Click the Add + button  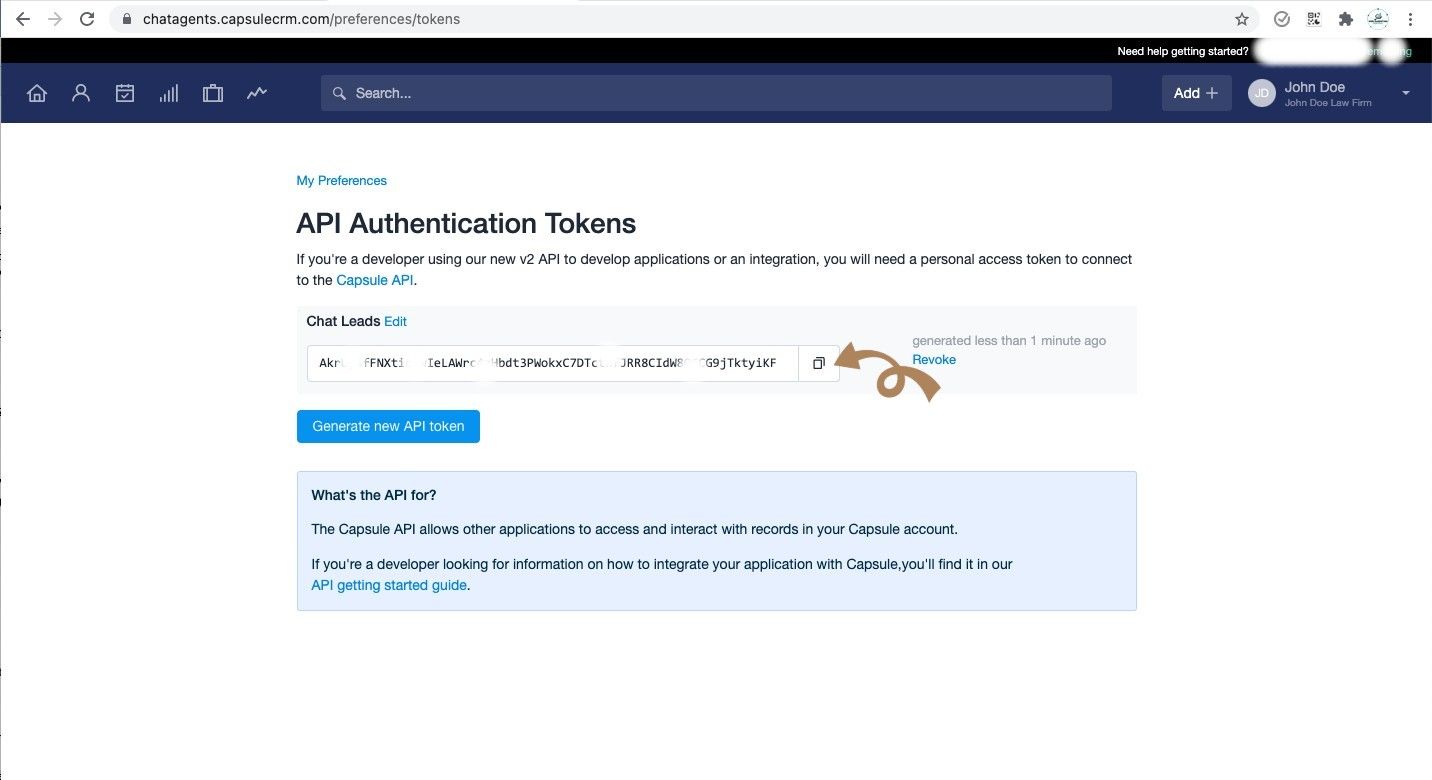click(x=1196, y=93)
